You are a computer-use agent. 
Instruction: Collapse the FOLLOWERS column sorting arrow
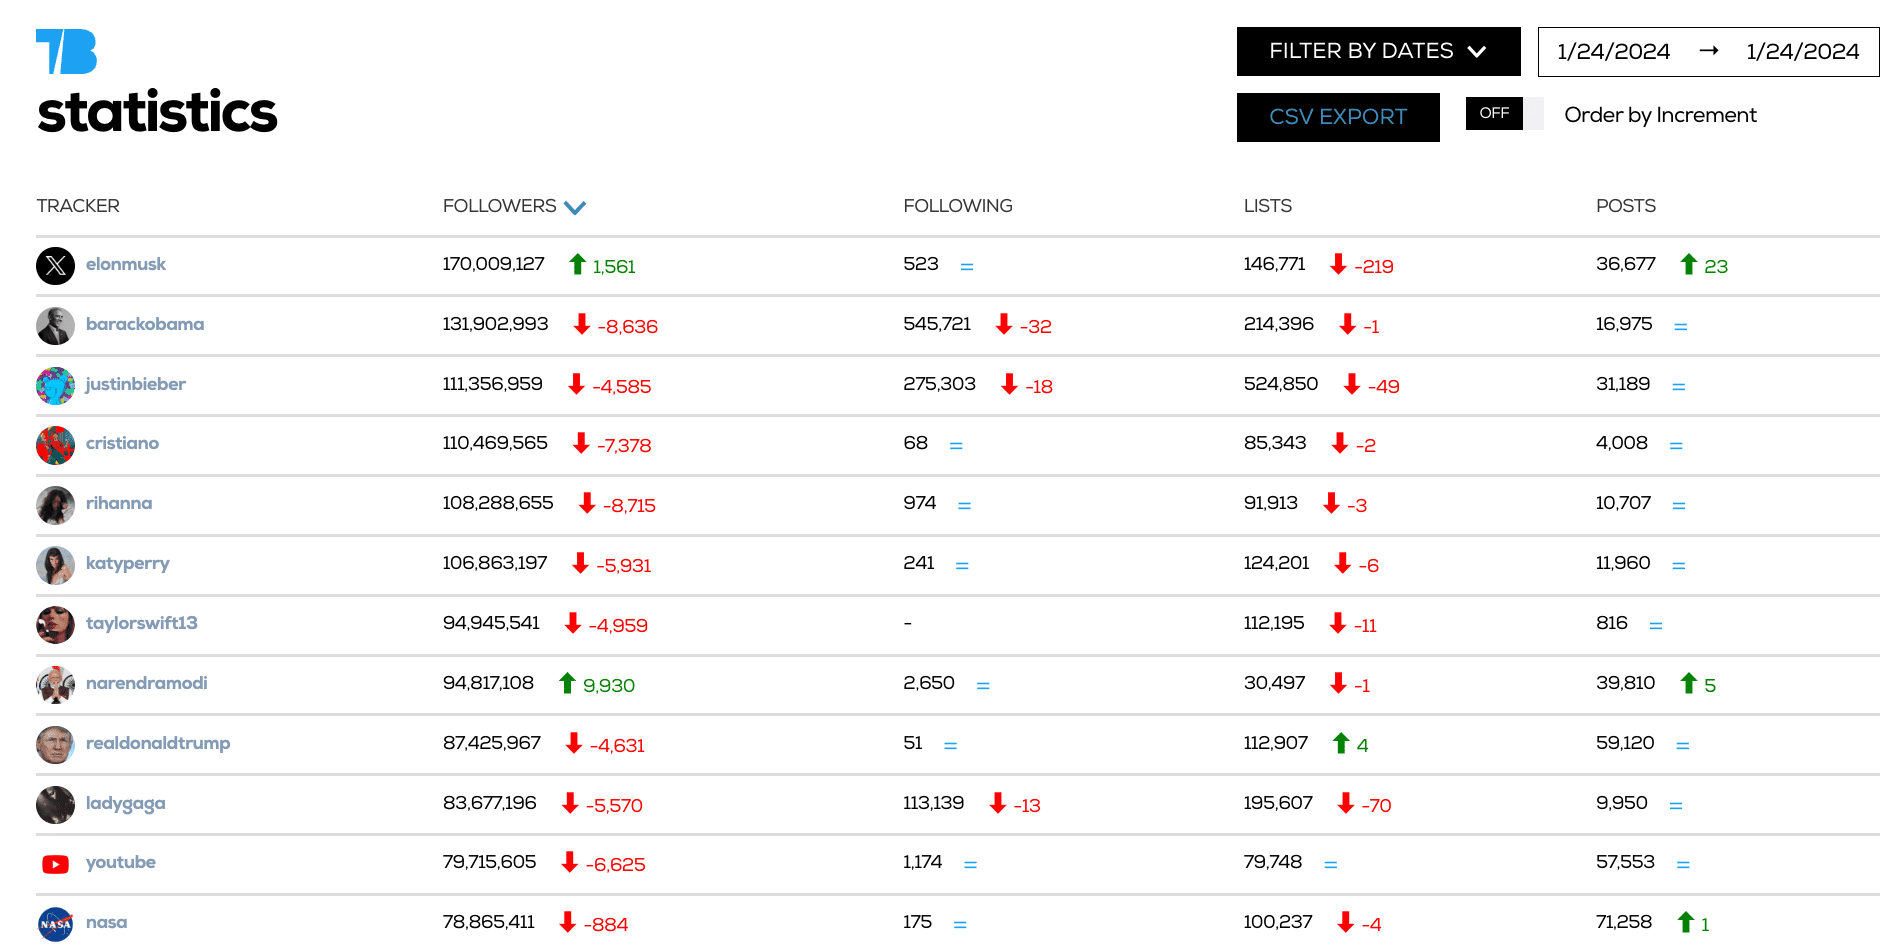(575, 206)
